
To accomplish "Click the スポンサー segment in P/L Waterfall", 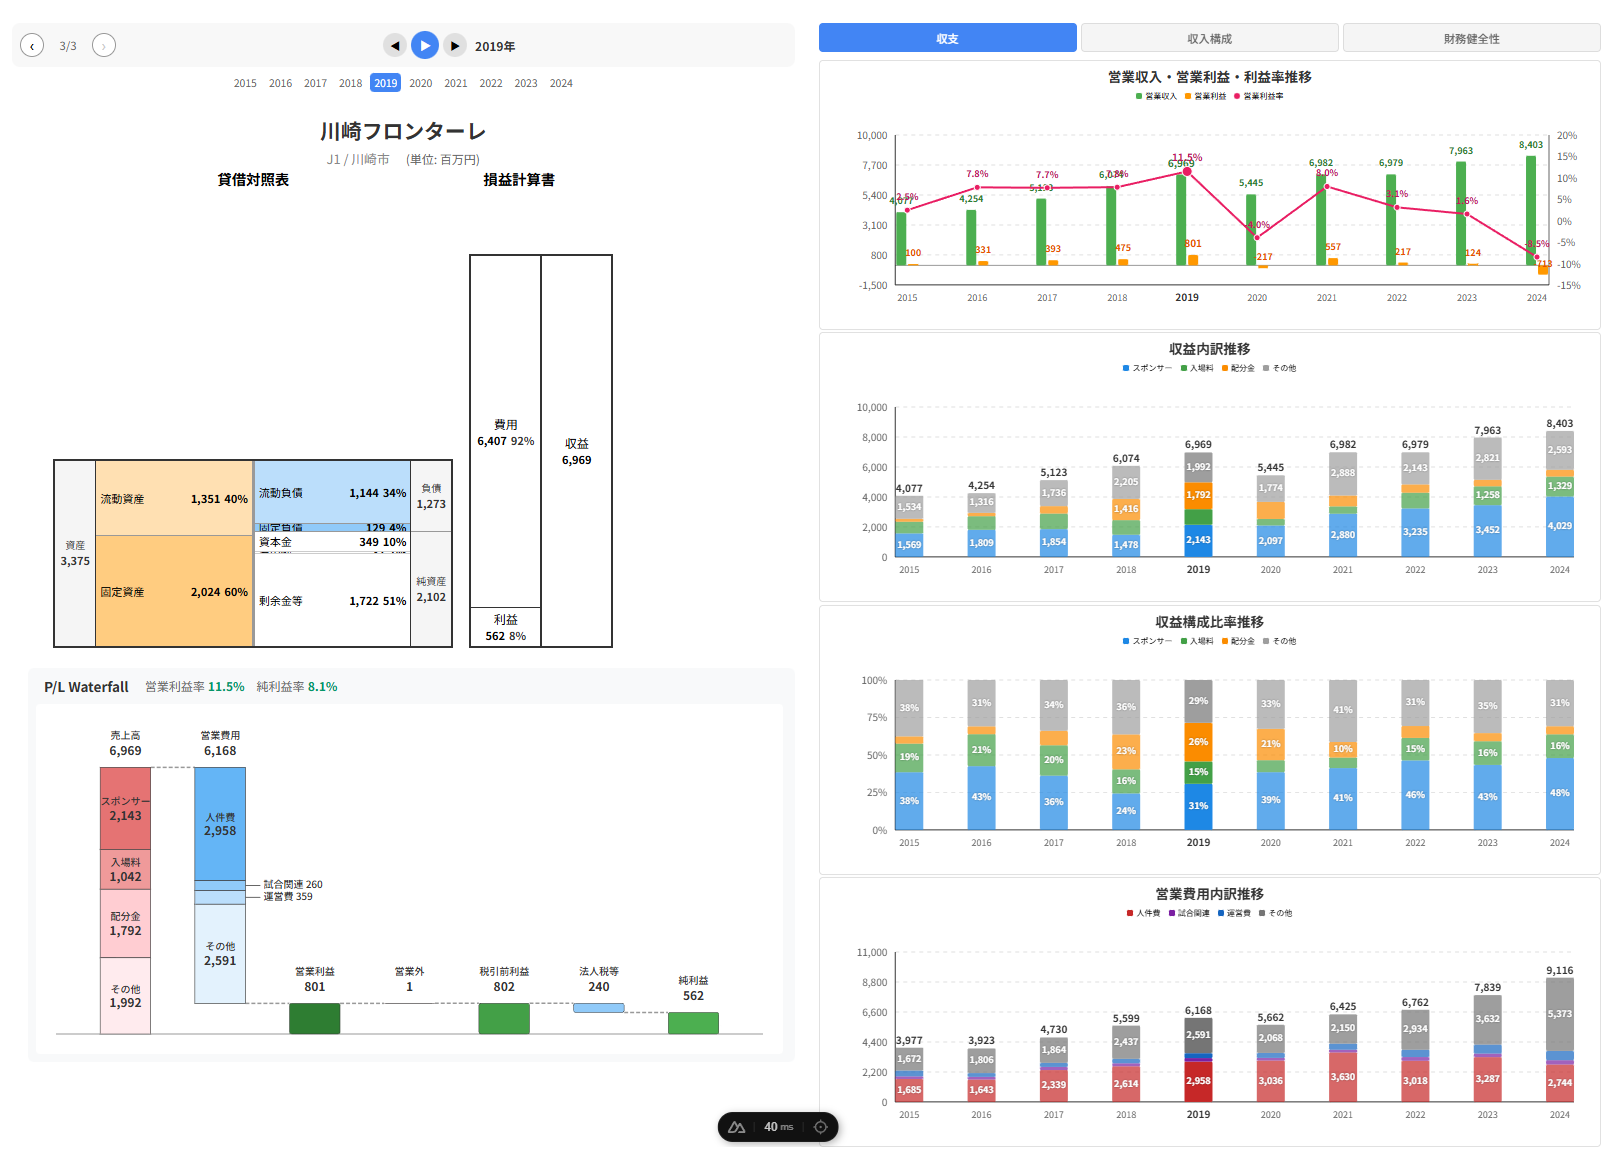I will pyautogui.click(x=125, y=808).
